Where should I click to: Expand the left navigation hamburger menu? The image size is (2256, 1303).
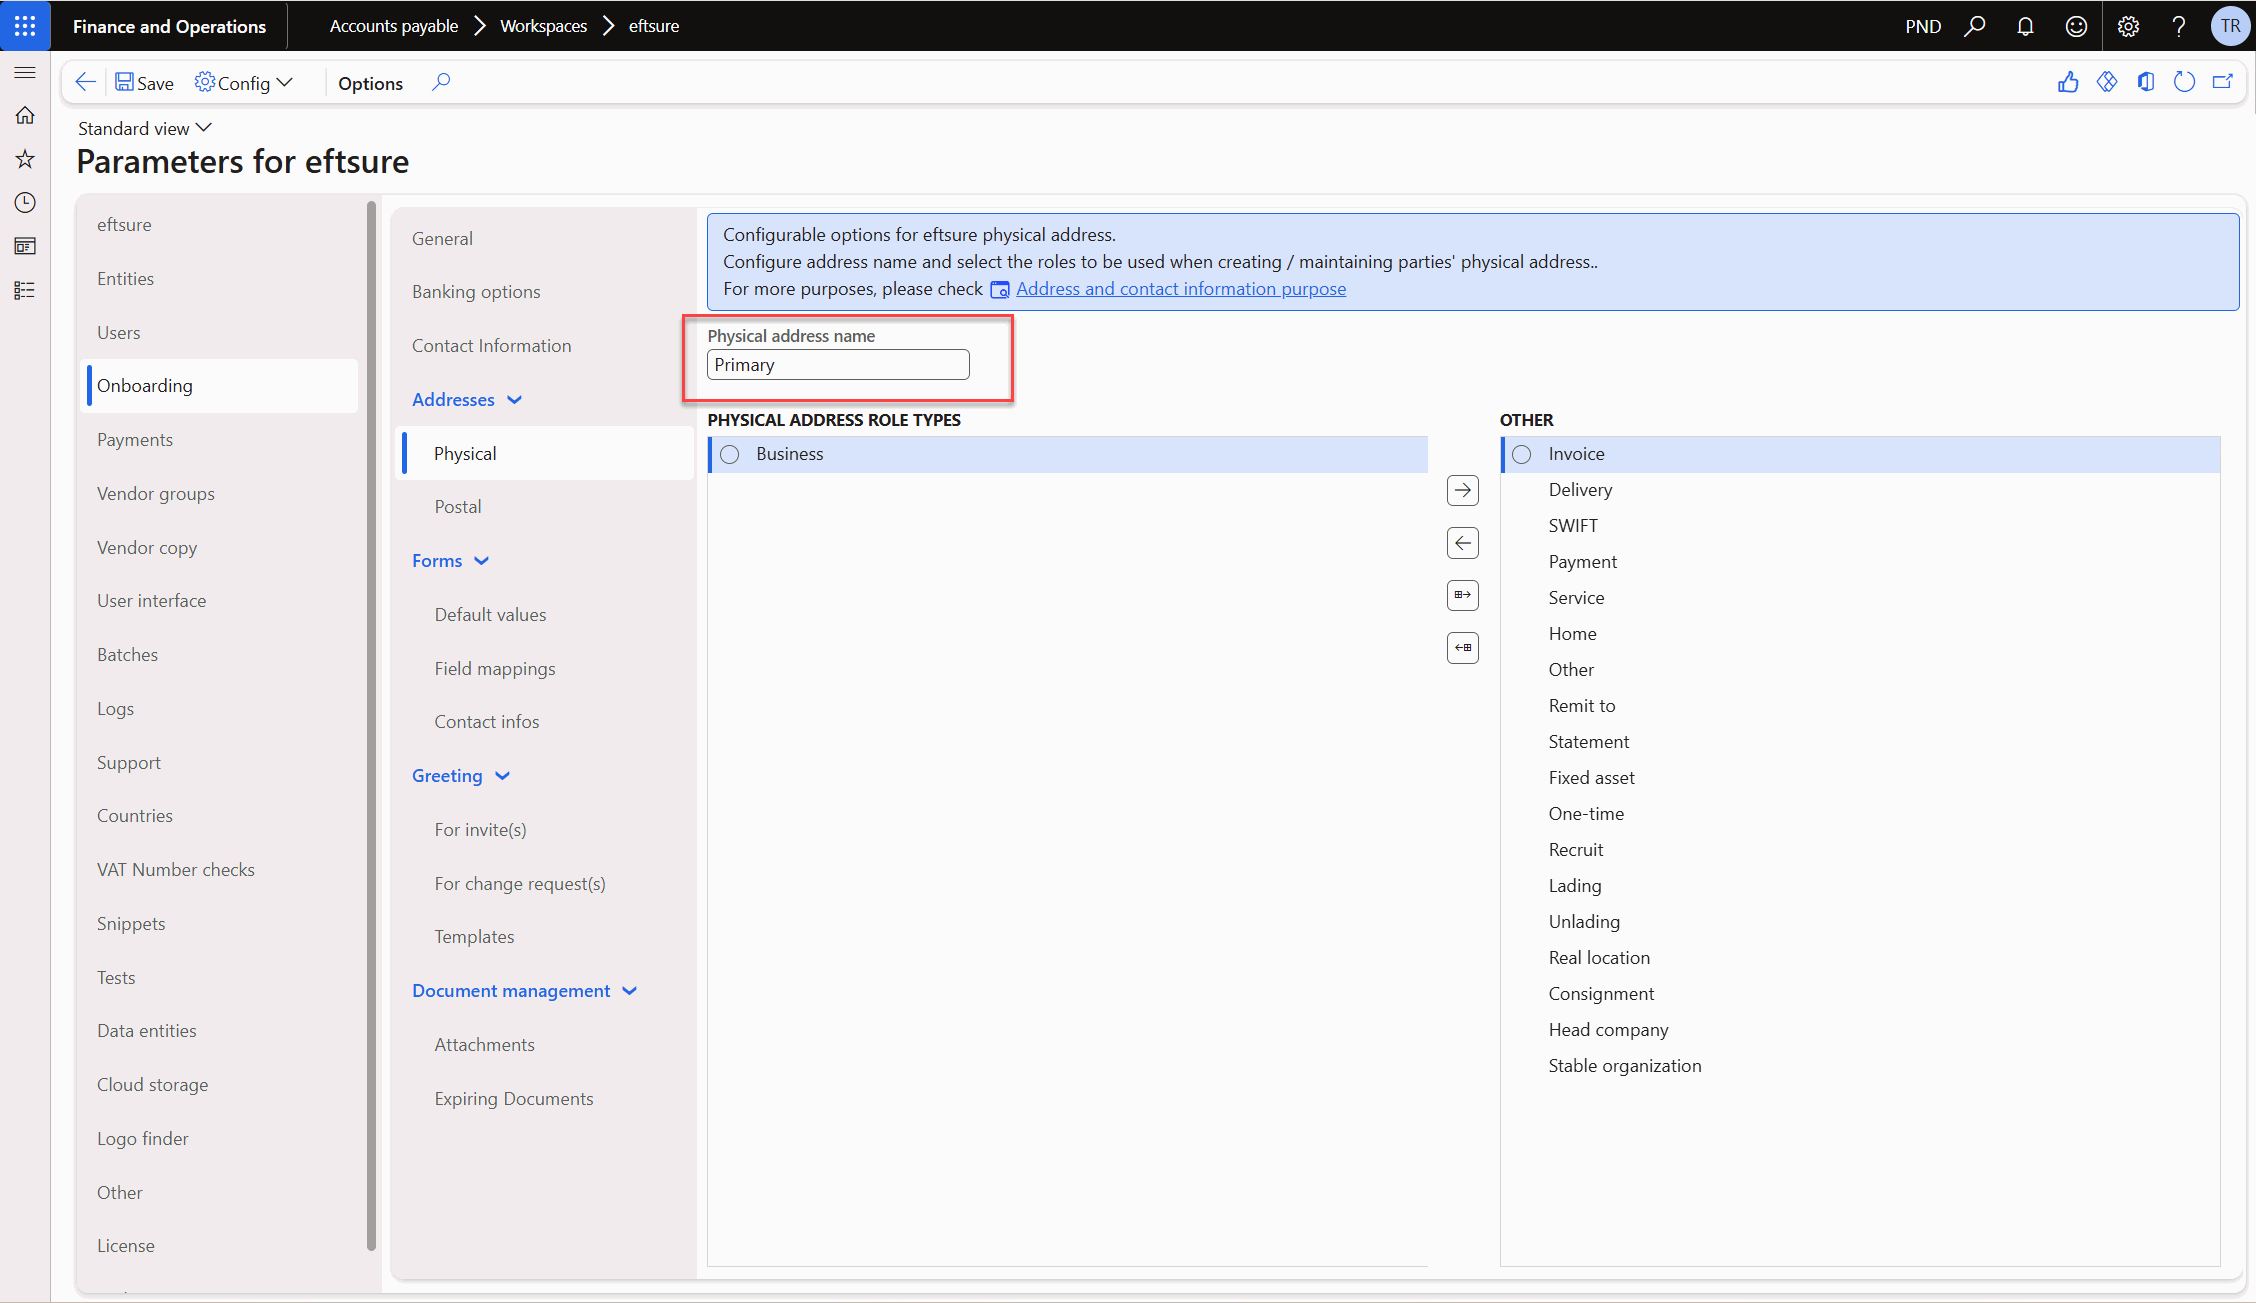click(x=25, y=73)
